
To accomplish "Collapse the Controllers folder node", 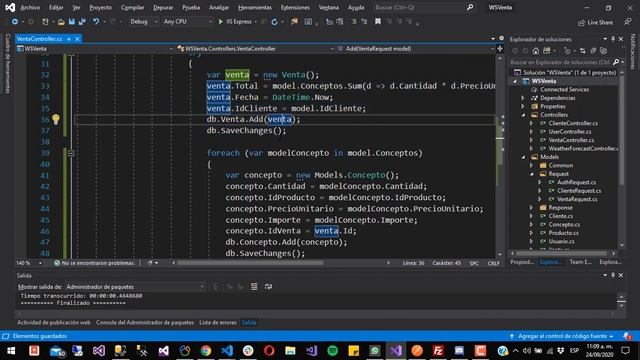I will click(x=523, y=115).
